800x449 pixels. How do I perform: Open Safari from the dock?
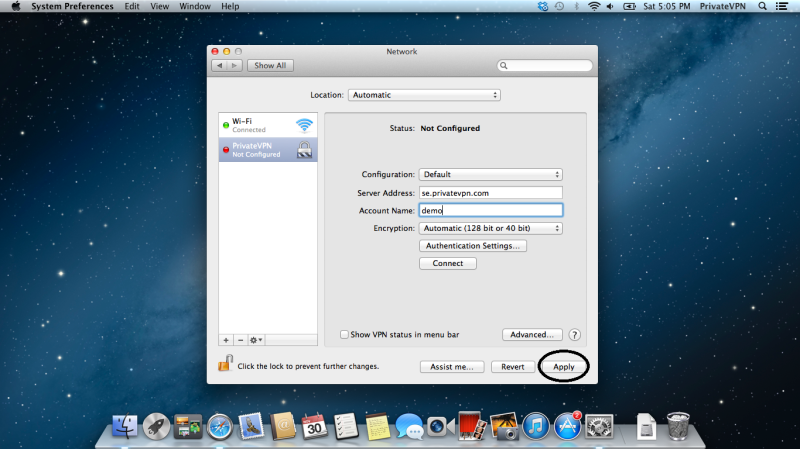(x=219, y=428)
